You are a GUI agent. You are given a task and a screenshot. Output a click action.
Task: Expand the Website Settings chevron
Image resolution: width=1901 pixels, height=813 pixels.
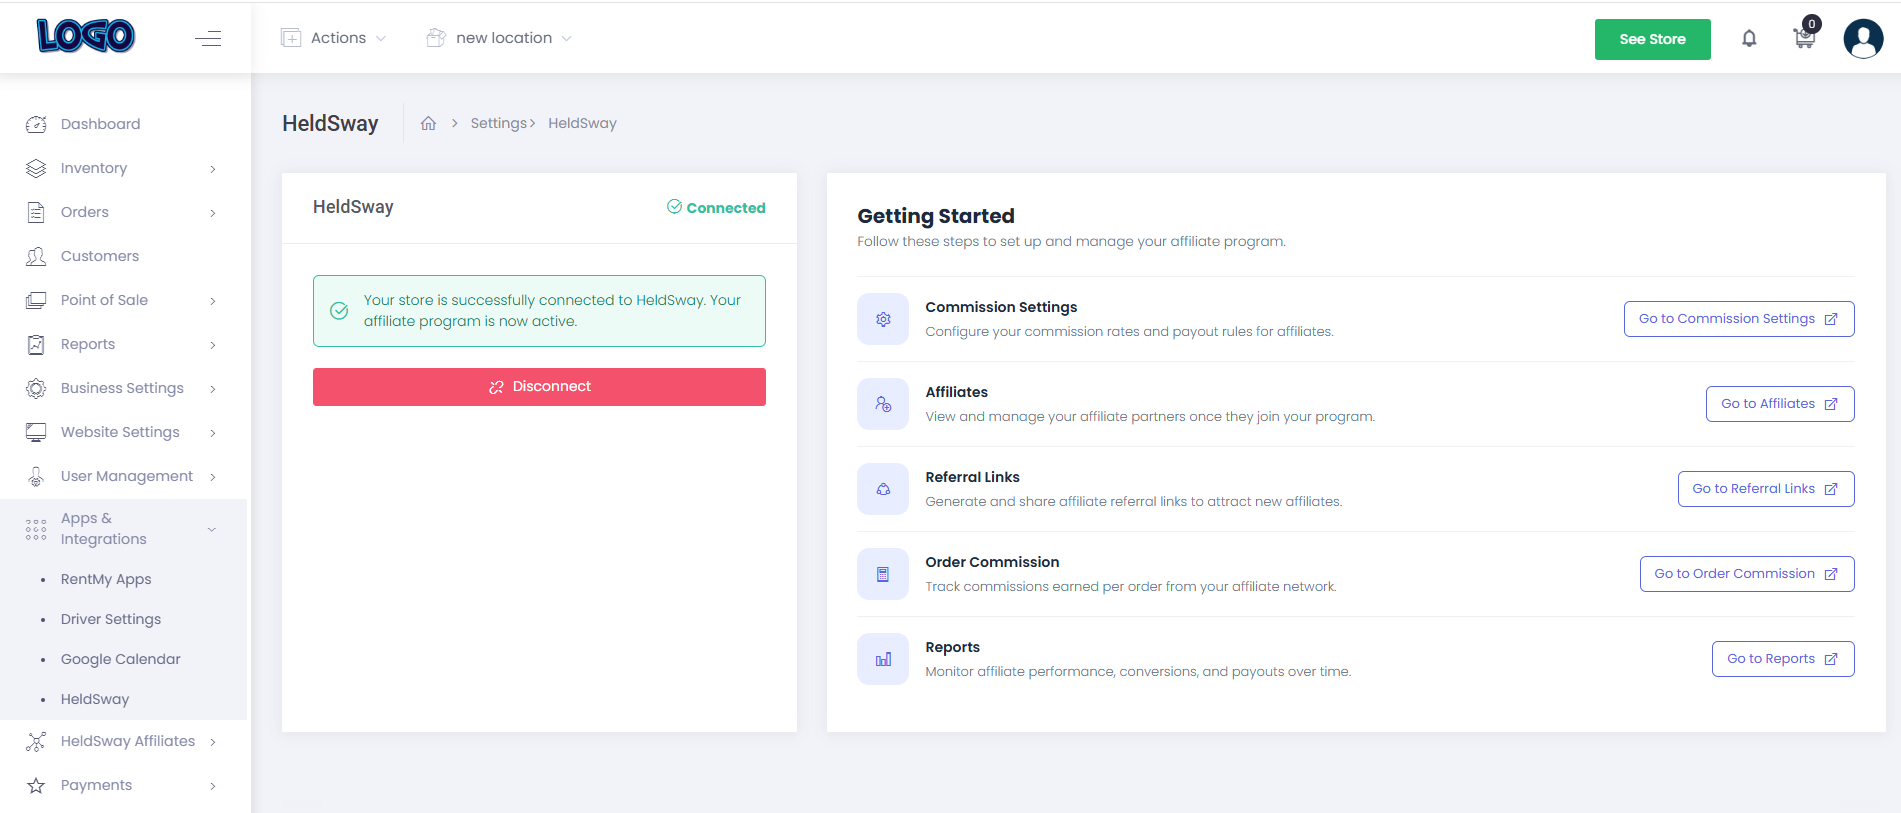(x=213, y=433)
